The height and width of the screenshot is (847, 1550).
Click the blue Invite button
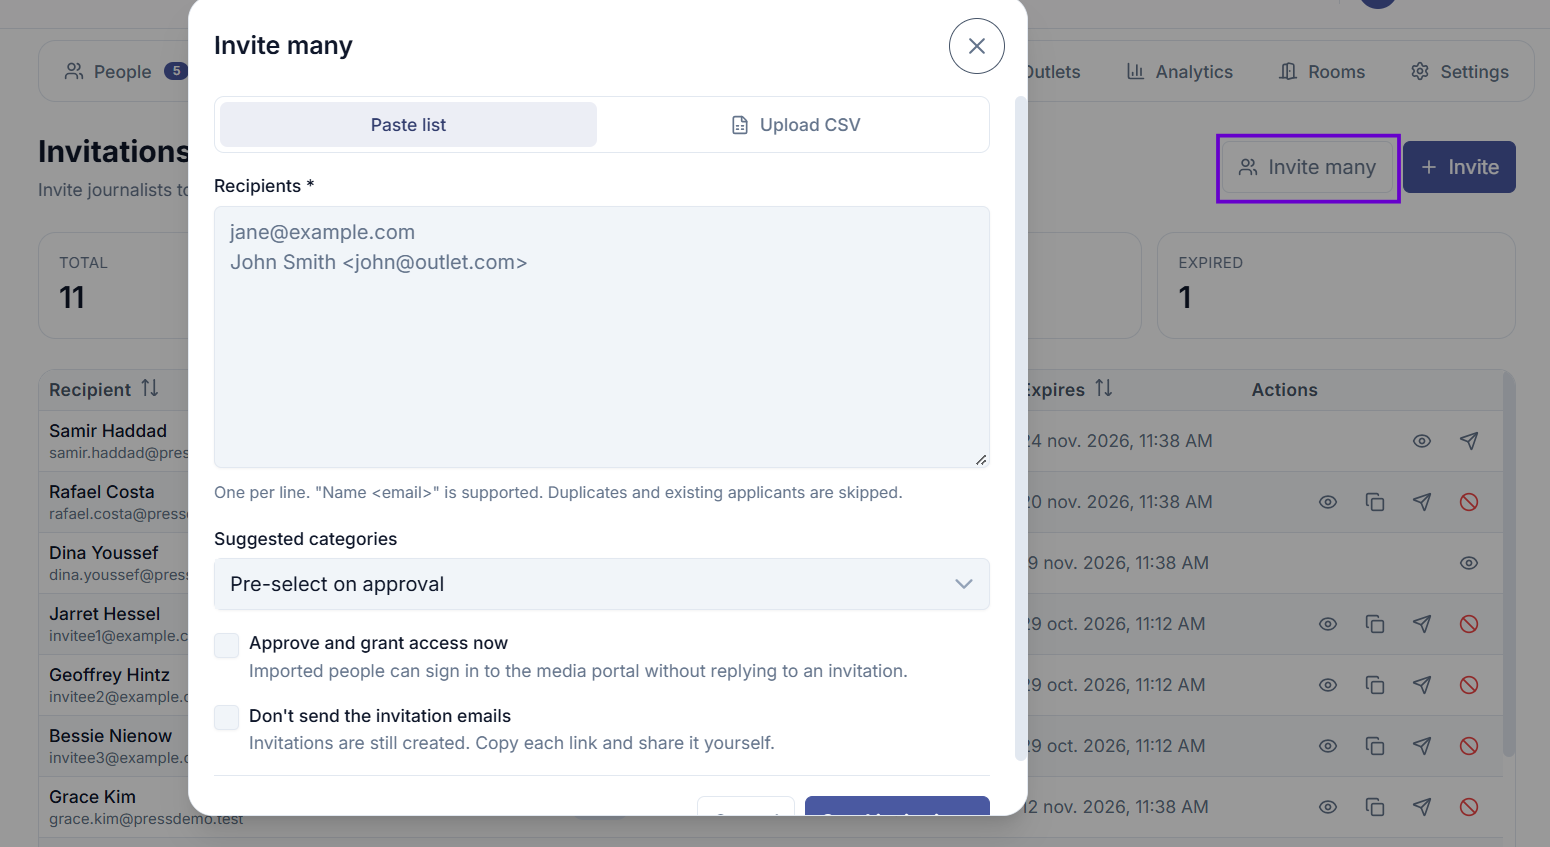[1460, 167]
